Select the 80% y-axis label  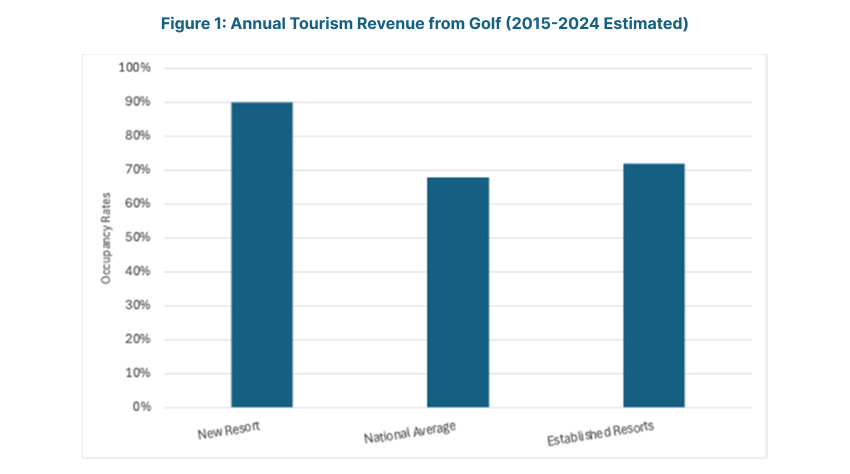point(136,136)
